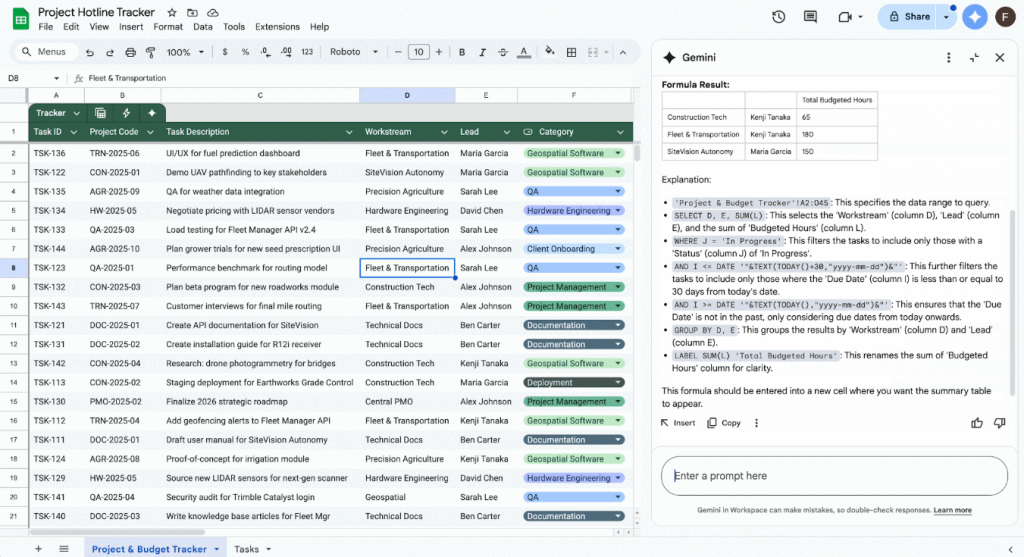Open the Workstream column filter dropdown

[446, 132]
